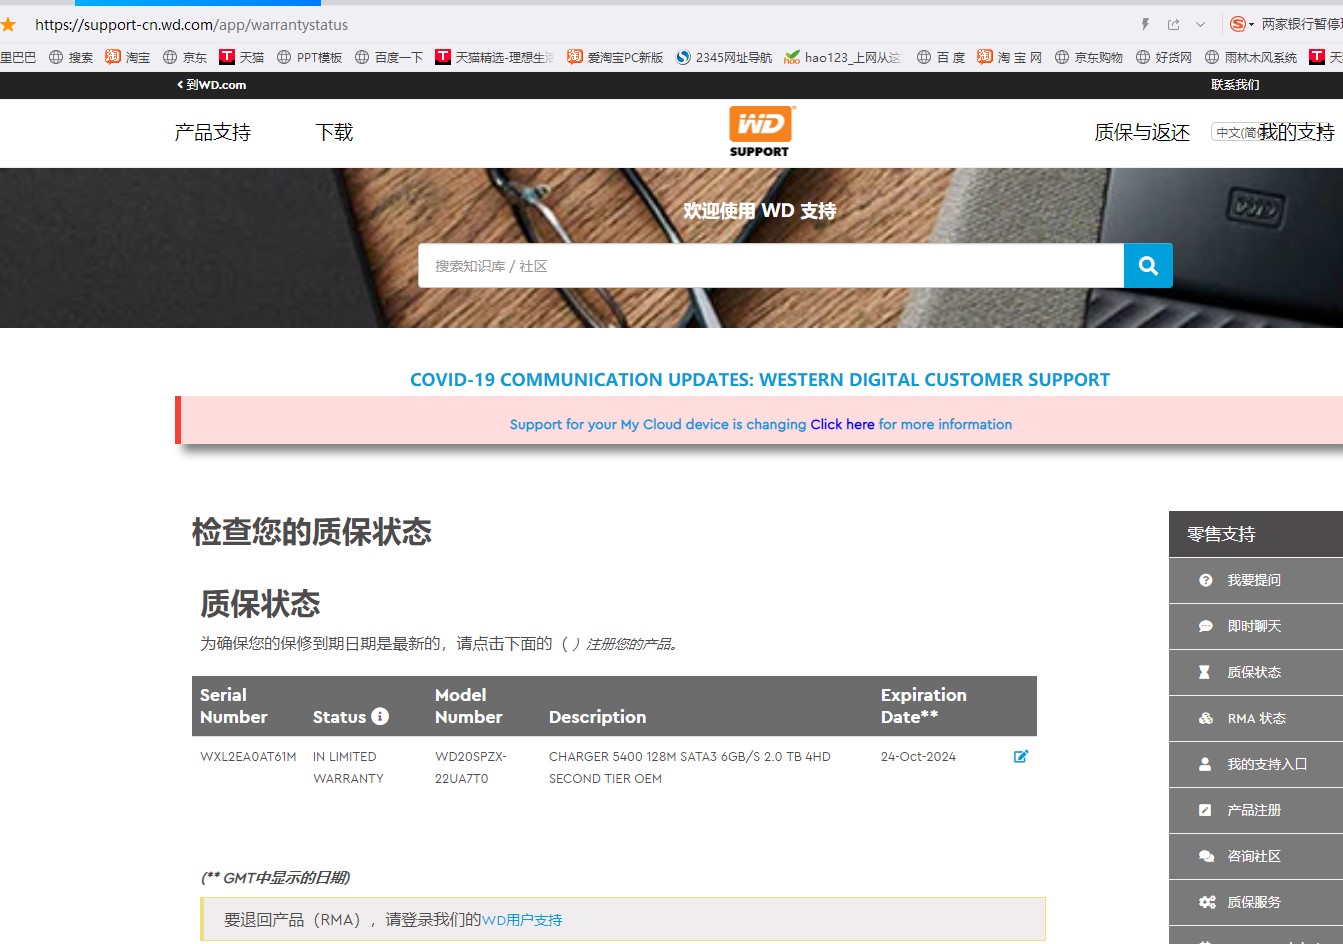Click the Sogou search engine icon

(1238, 24)
